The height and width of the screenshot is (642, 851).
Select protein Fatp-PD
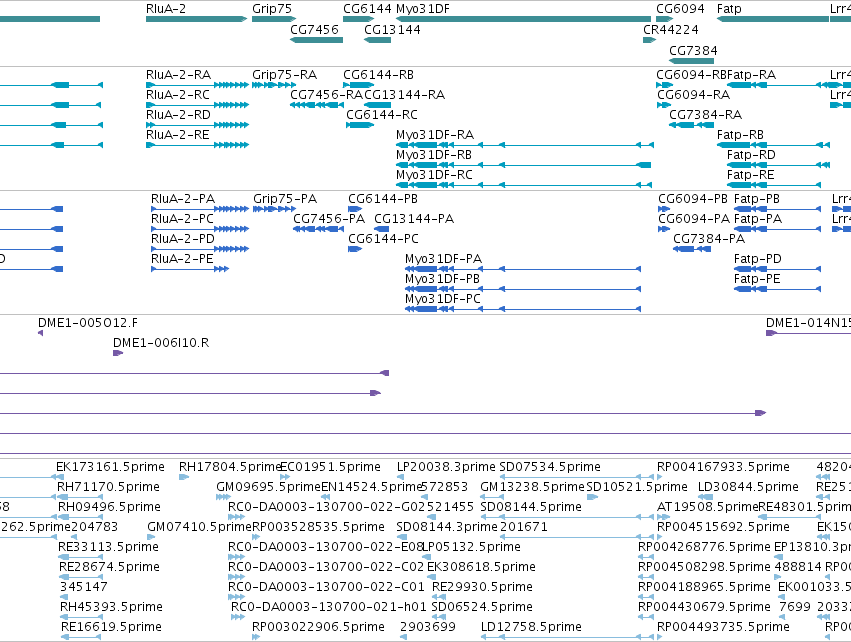click(x=777, y=269)
